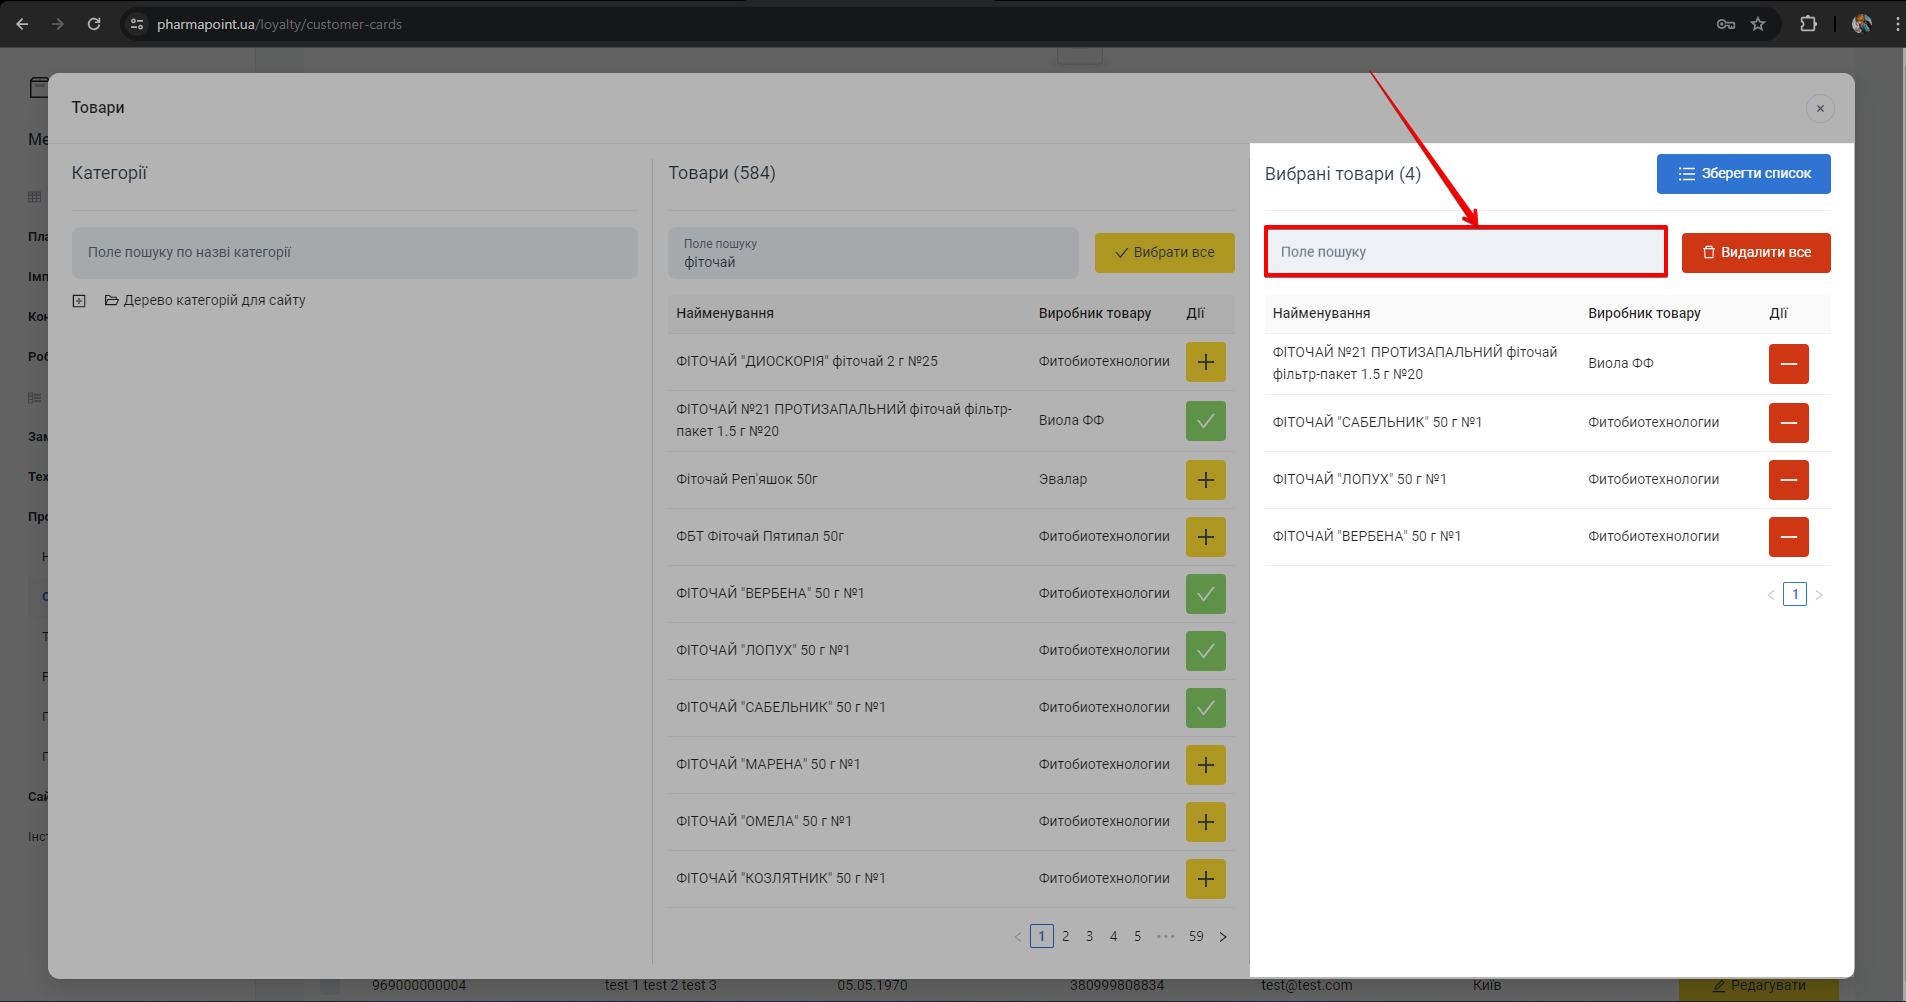Image resolution: width=1906 pixels, height=1002 pixels.
Task: Expand Дерево категорій для сайту tree
Action: click(x=79, y=301)
